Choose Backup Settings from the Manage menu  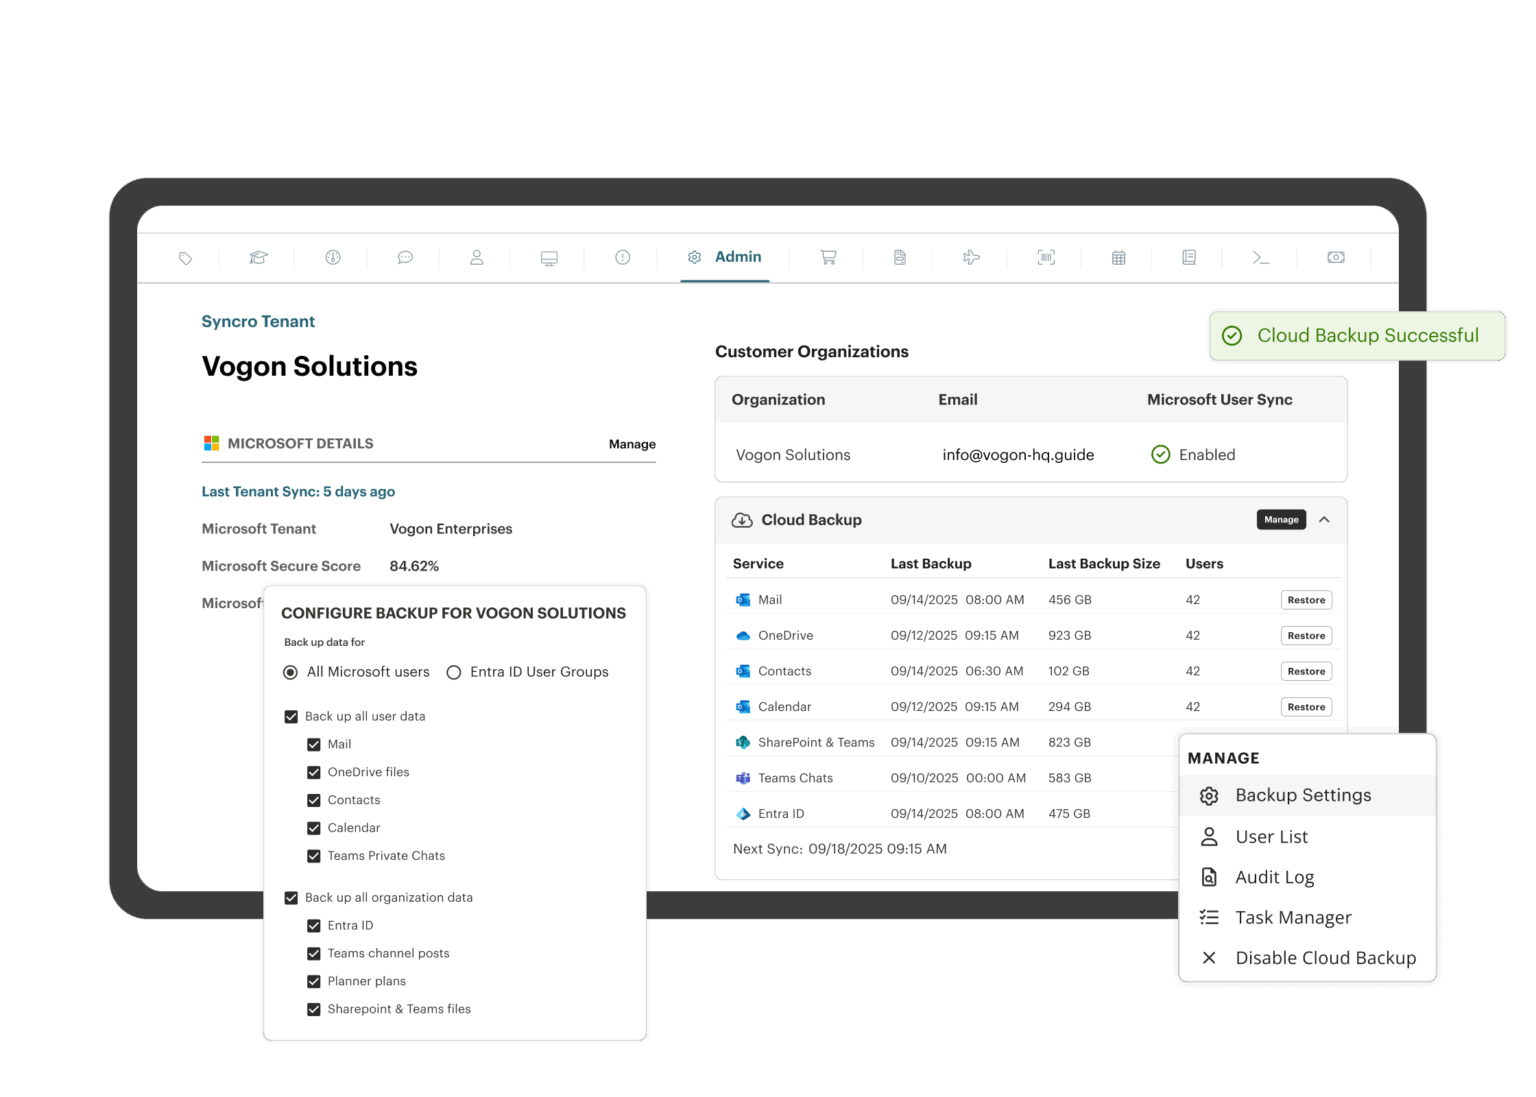point(1303,795)
